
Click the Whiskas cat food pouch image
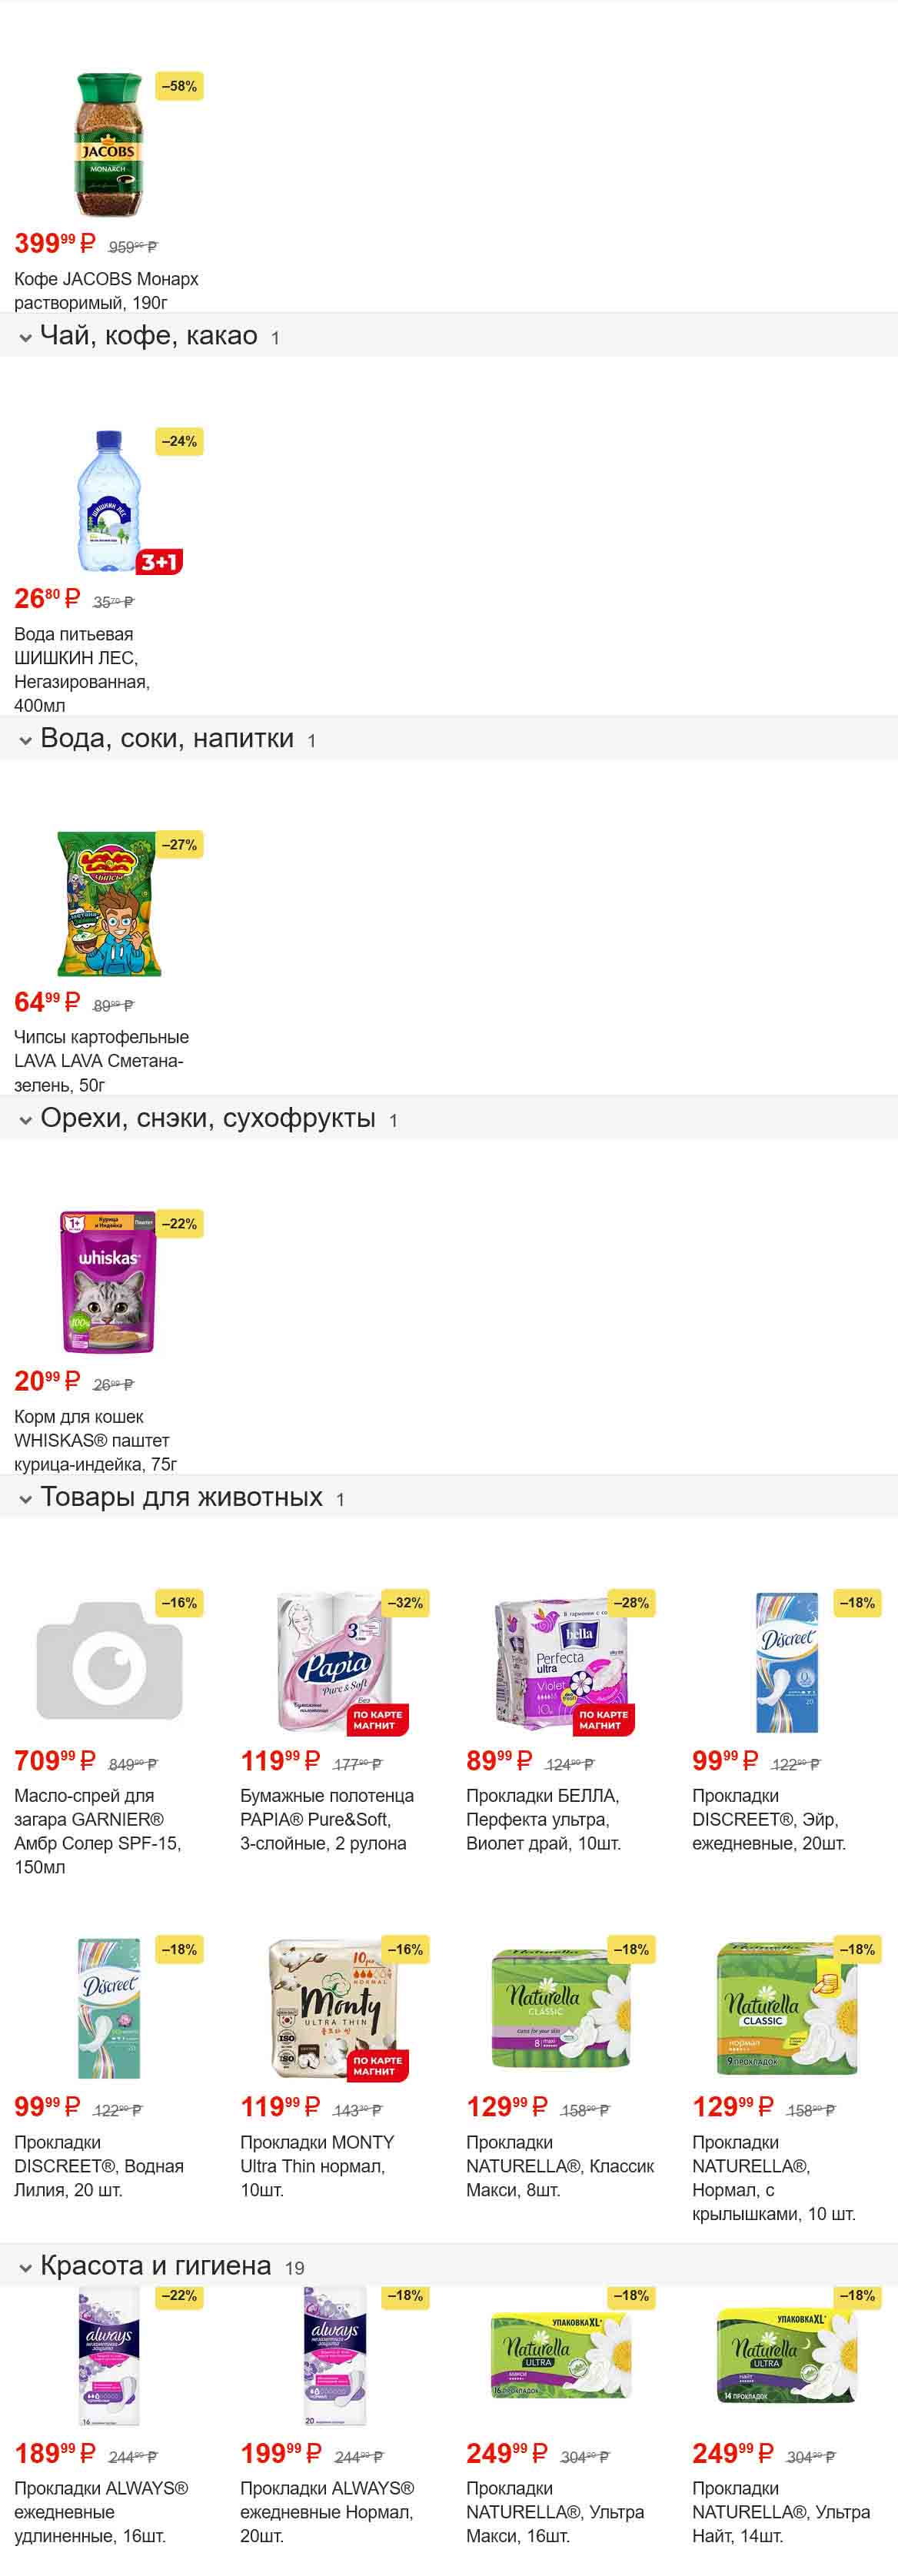pos(109,1282)
